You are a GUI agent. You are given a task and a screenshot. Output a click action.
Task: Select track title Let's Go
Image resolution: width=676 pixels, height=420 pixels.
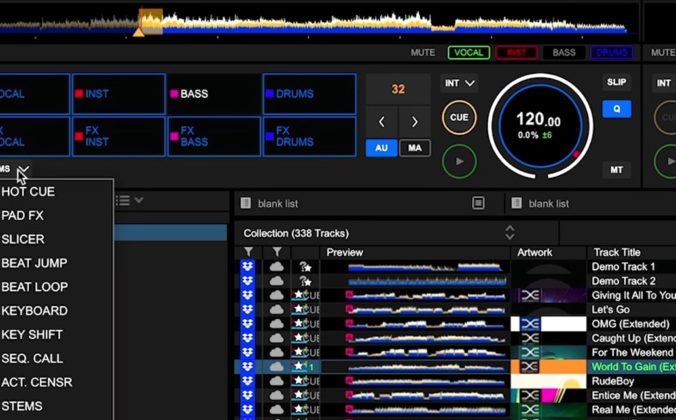pyautogui.click(x=610, y=310)
